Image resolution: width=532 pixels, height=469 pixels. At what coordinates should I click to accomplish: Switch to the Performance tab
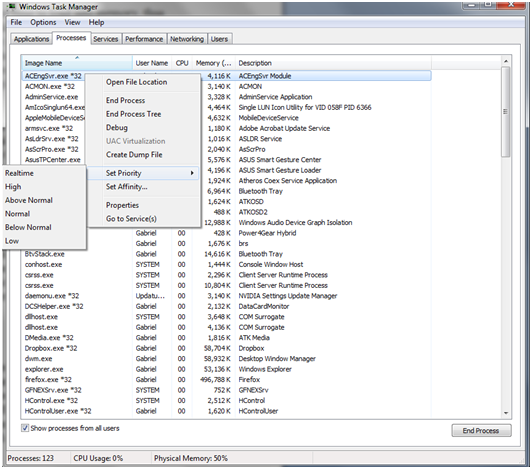point(144,39)
